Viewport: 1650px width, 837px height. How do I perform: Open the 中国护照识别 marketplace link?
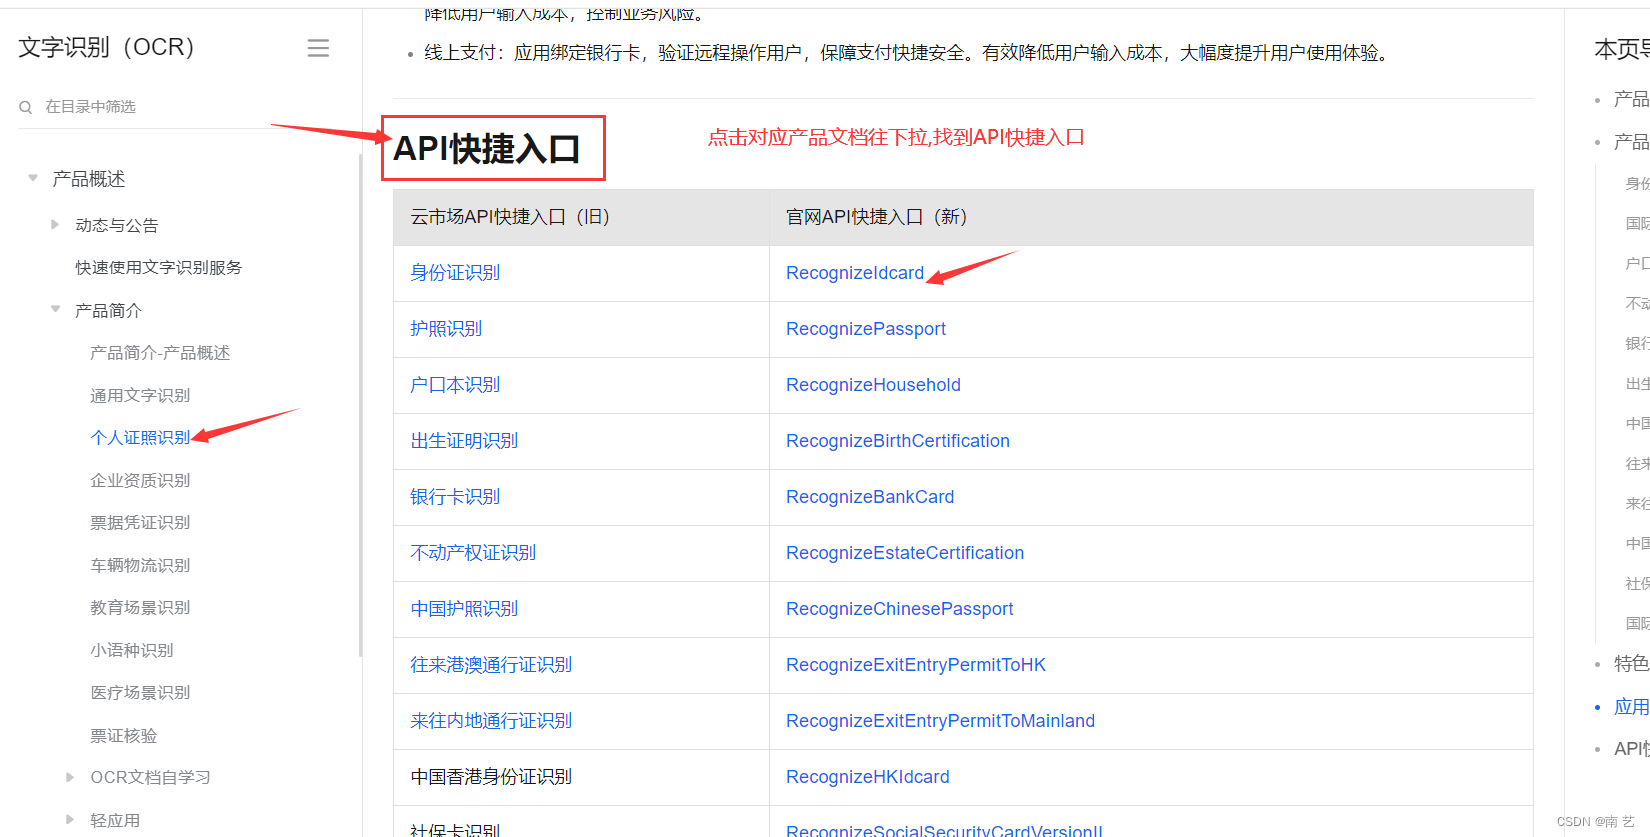coord(464,609)
